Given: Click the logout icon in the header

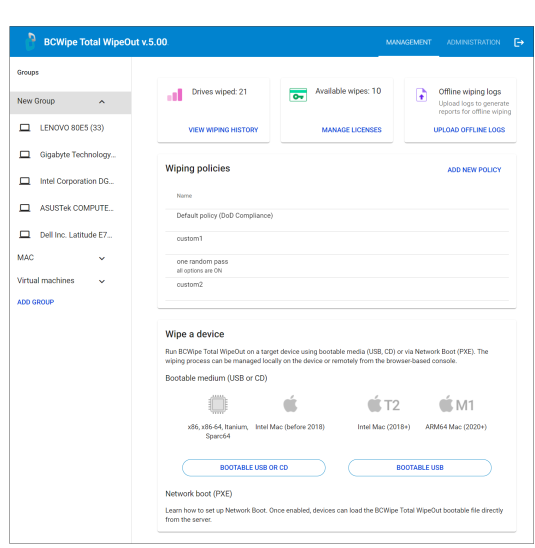Looking at the screenshot, I should (x=519, y=42).
